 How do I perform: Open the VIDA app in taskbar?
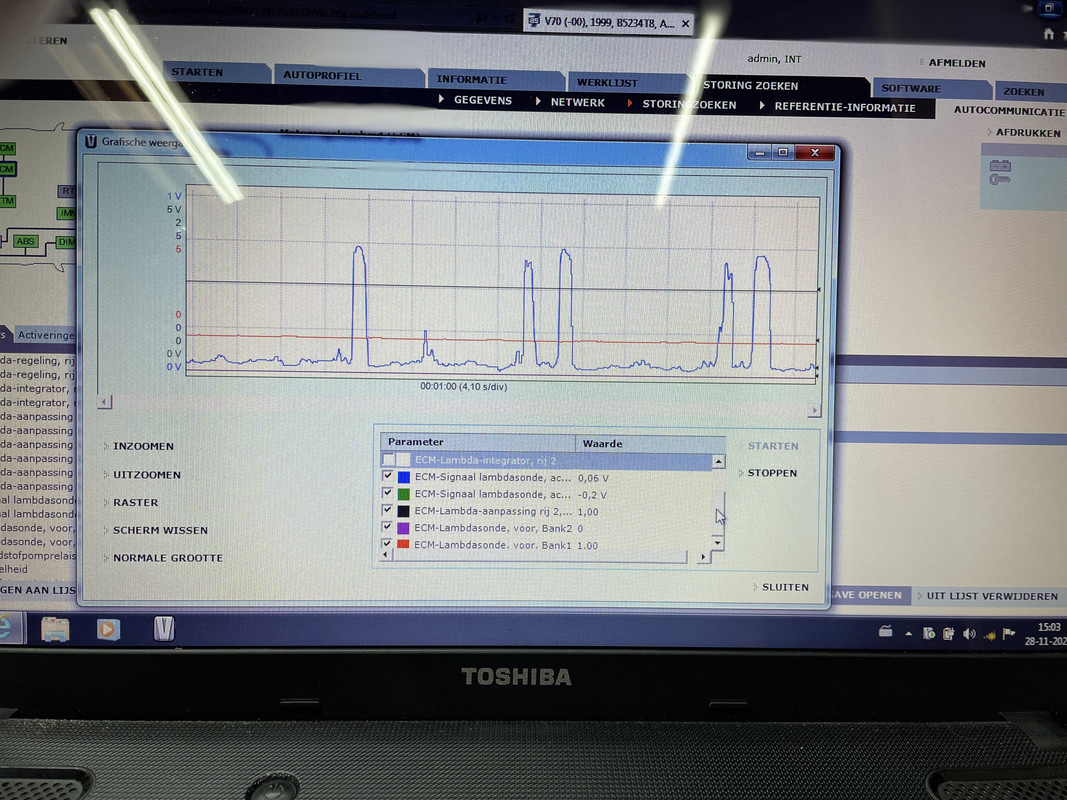164,629
